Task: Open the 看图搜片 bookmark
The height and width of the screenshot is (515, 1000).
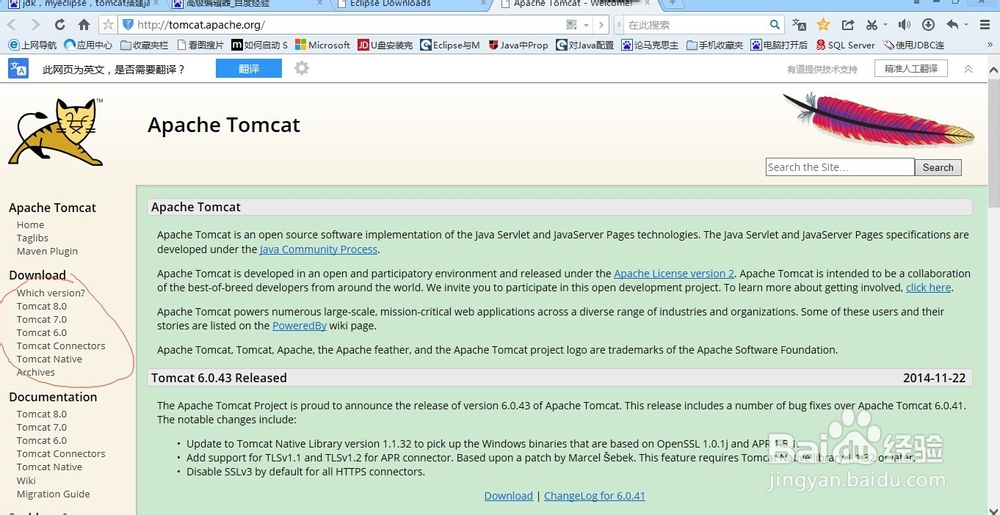Action: click(200, 45)
